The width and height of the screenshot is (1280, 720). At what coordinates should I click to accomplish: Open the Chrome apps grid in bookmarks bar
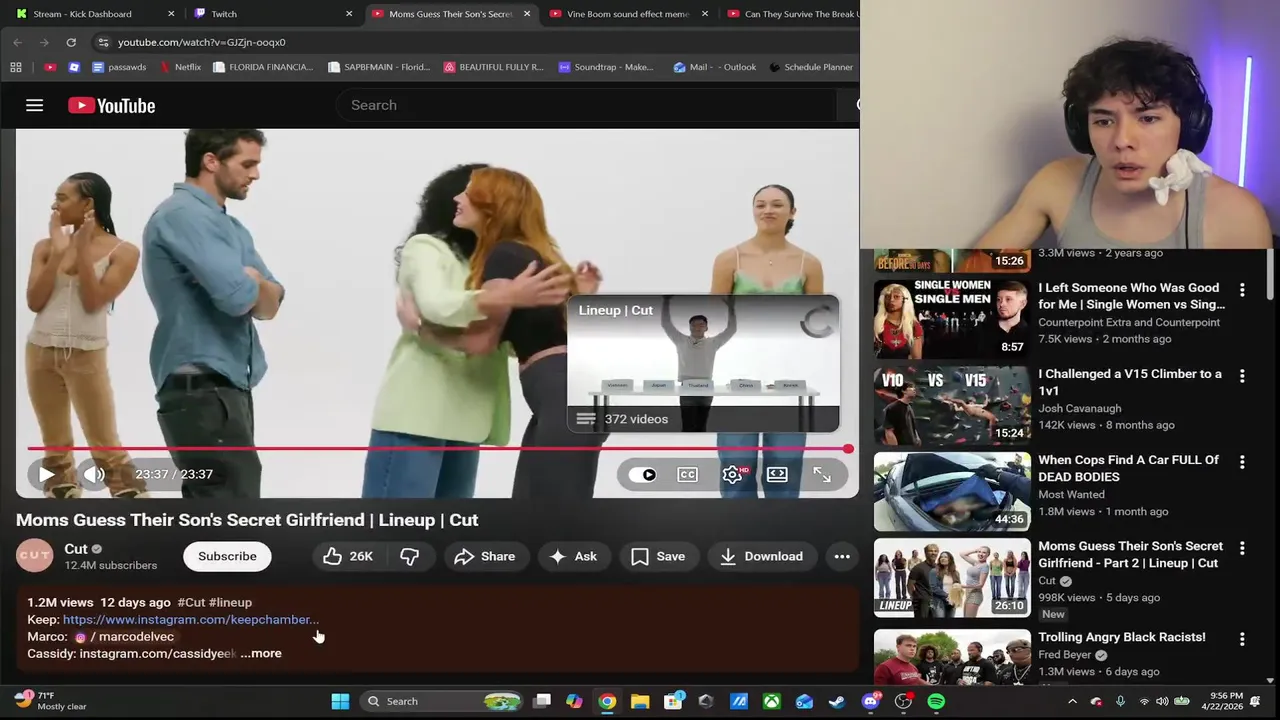click(15, 67)
